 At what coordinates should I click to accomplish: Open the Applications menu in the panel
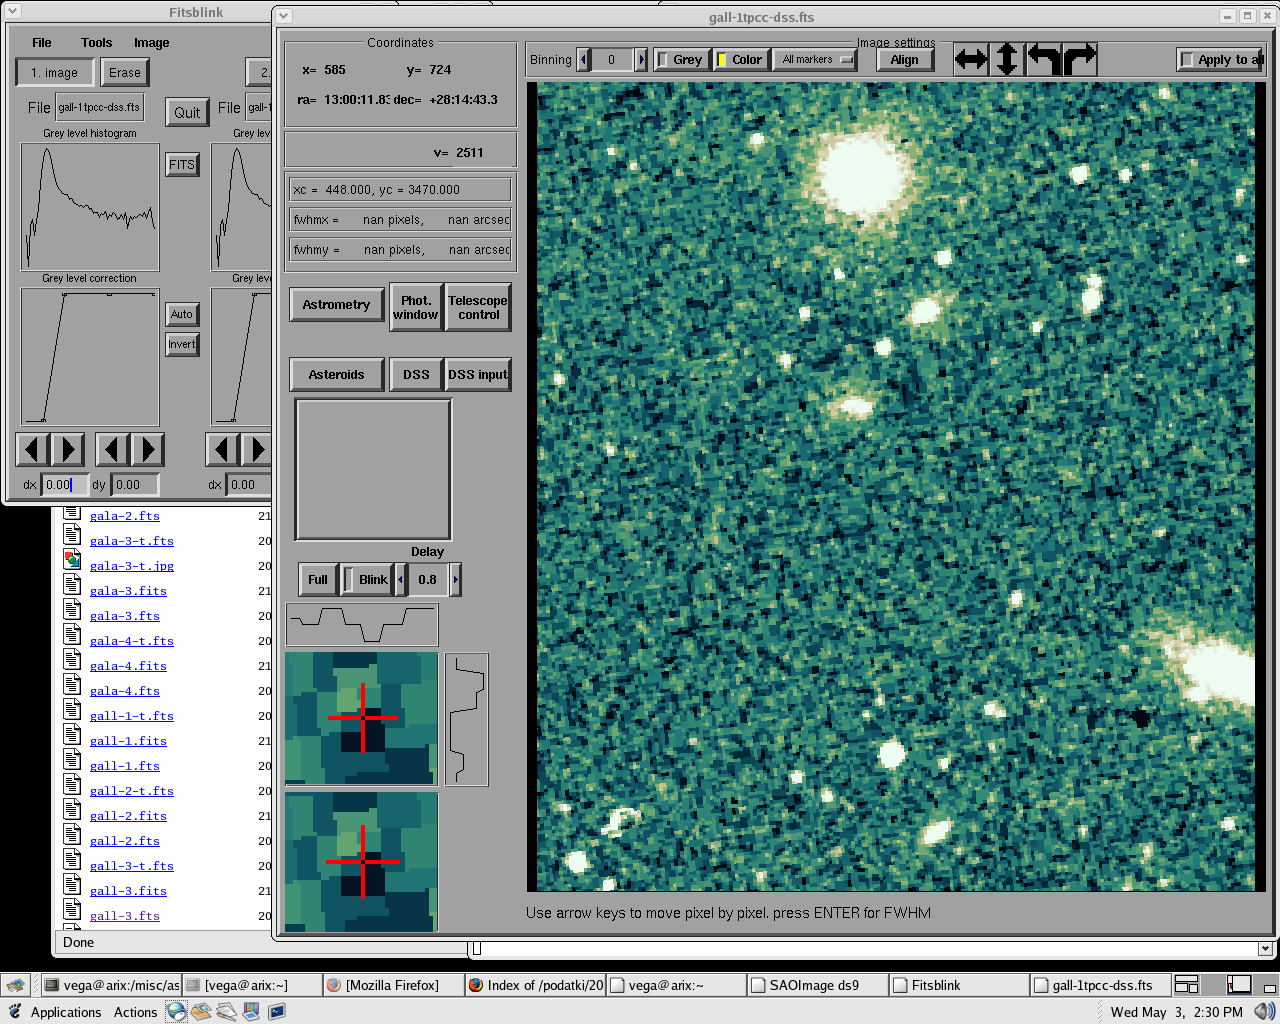tap(66, 1012)
